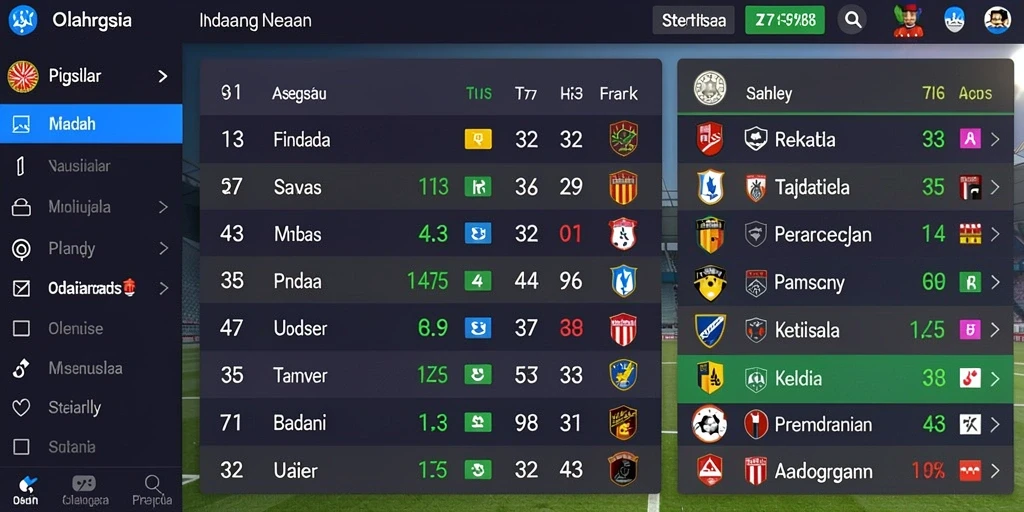Image resolution: width=1024 pixels, height=512 pixels.
Task: Check the square box next to Olentise
Action: coord(22,328)
